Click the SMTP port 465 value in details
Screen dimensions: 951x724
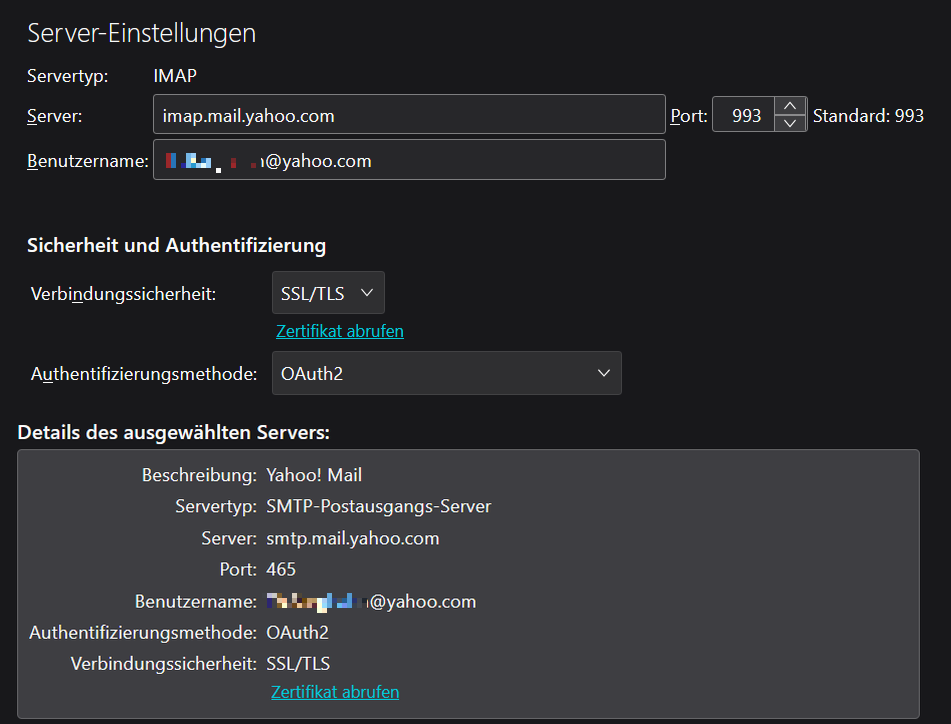click(281, 570)
